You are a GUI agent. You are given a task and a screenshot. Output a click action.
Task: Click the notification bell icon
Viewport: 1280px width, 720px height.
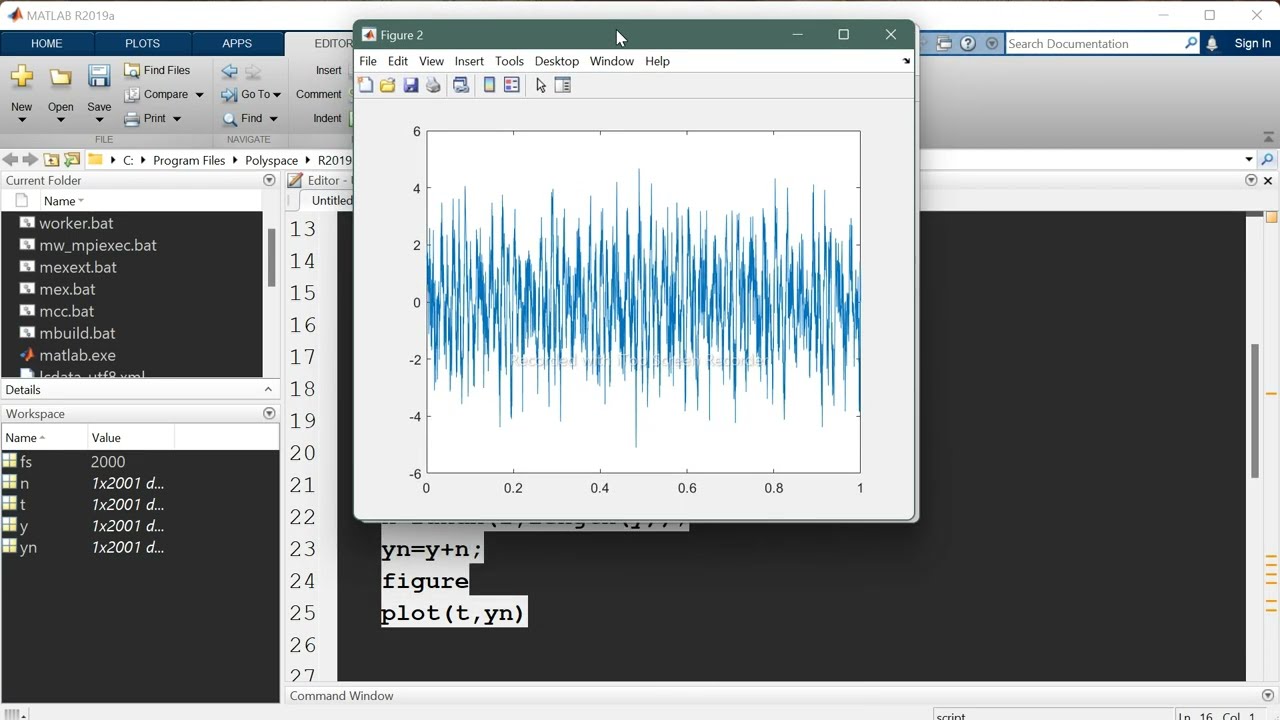(1212, 43)
